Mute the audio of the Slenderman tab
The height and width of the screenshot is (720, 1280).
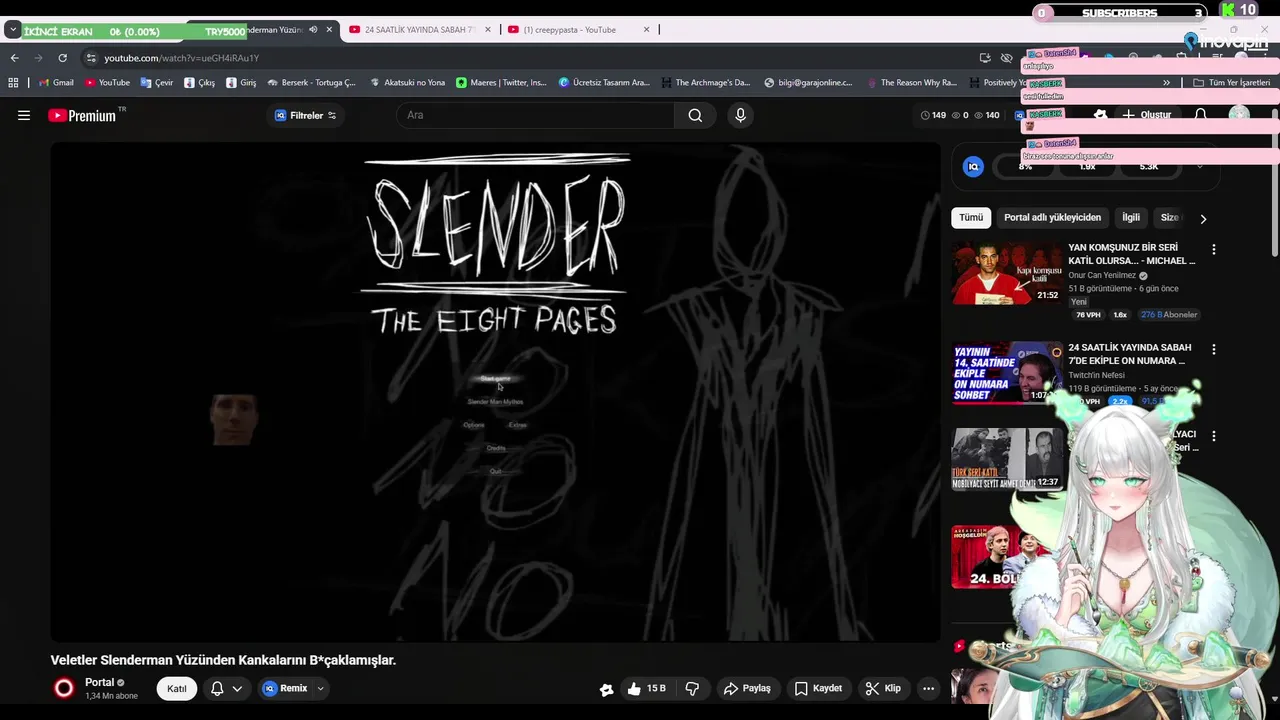point(313,30)
